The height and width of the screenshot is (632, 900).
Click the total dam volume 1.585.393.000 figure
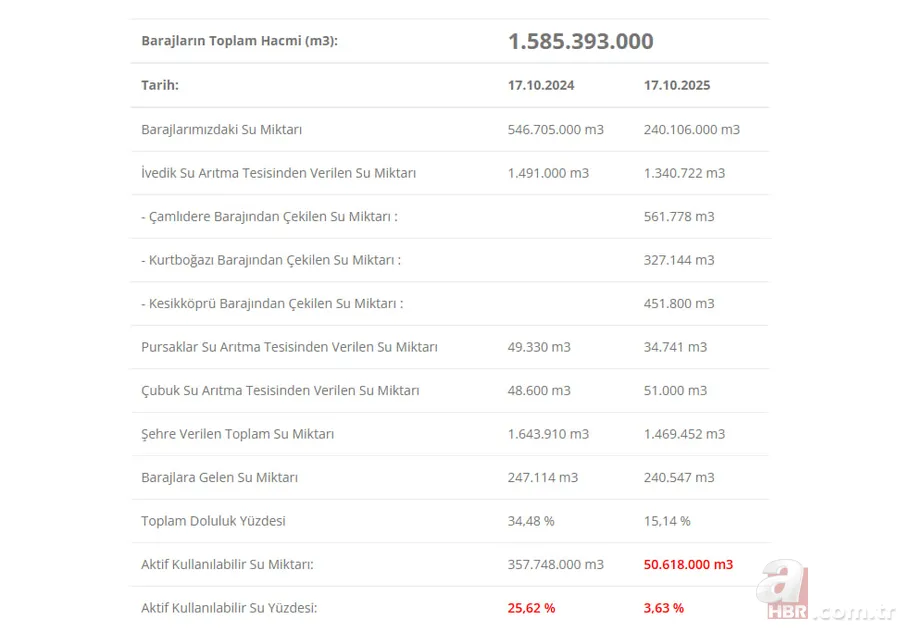(x=580, y=41)
